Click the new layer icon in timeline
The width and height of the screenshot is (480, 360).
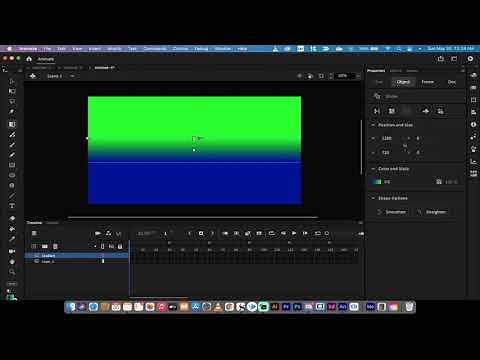pyautogui.click(x=34, y=246)
